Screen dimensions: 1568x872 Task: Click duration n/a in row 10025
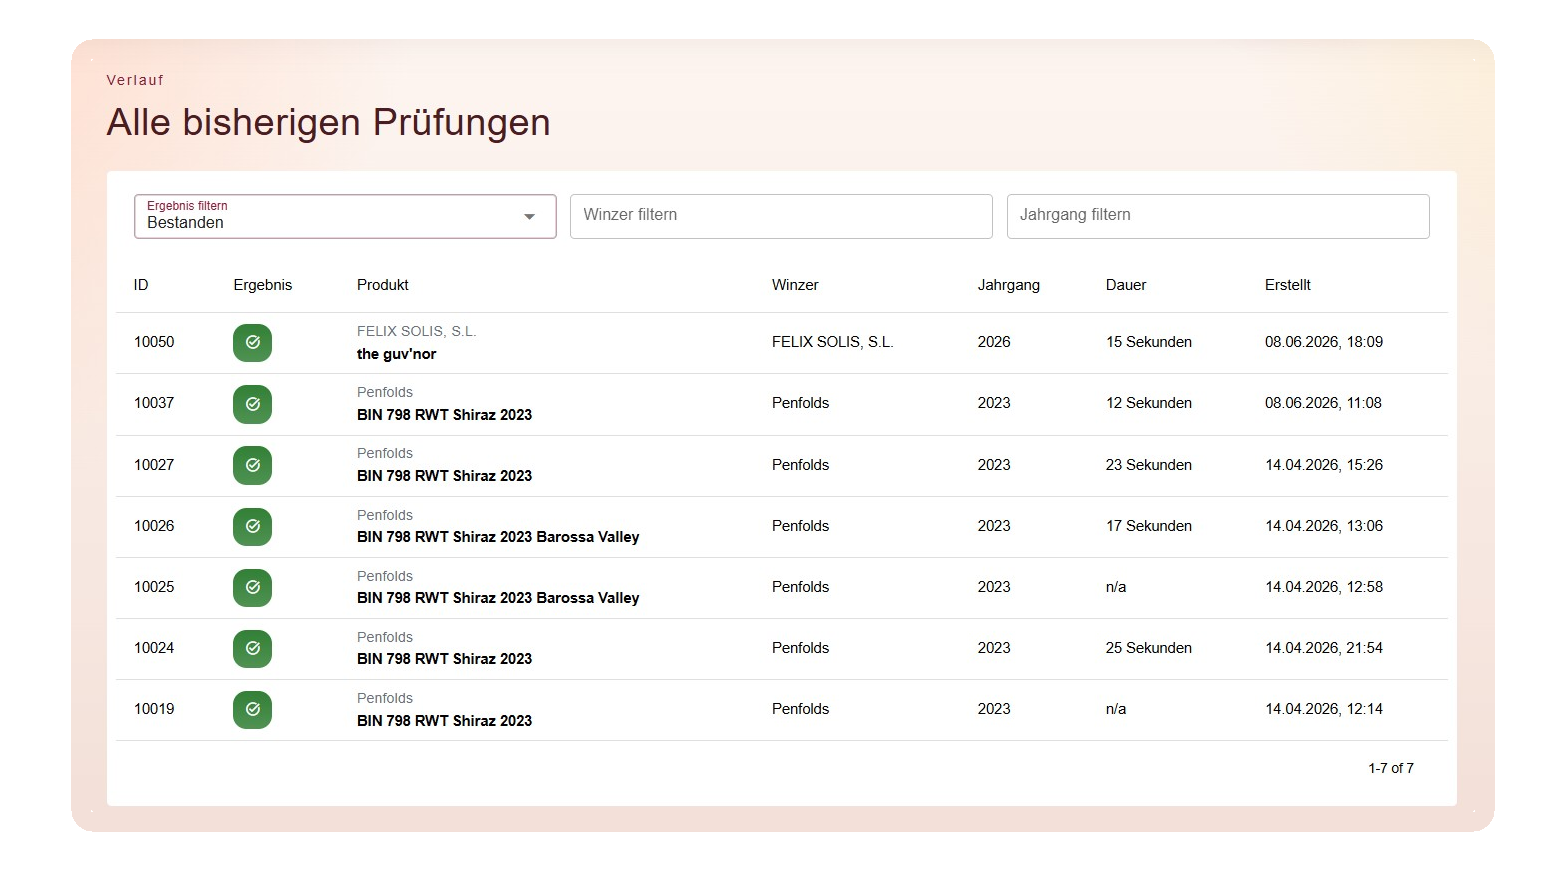pyautogui.click(x=1116, y=587)
